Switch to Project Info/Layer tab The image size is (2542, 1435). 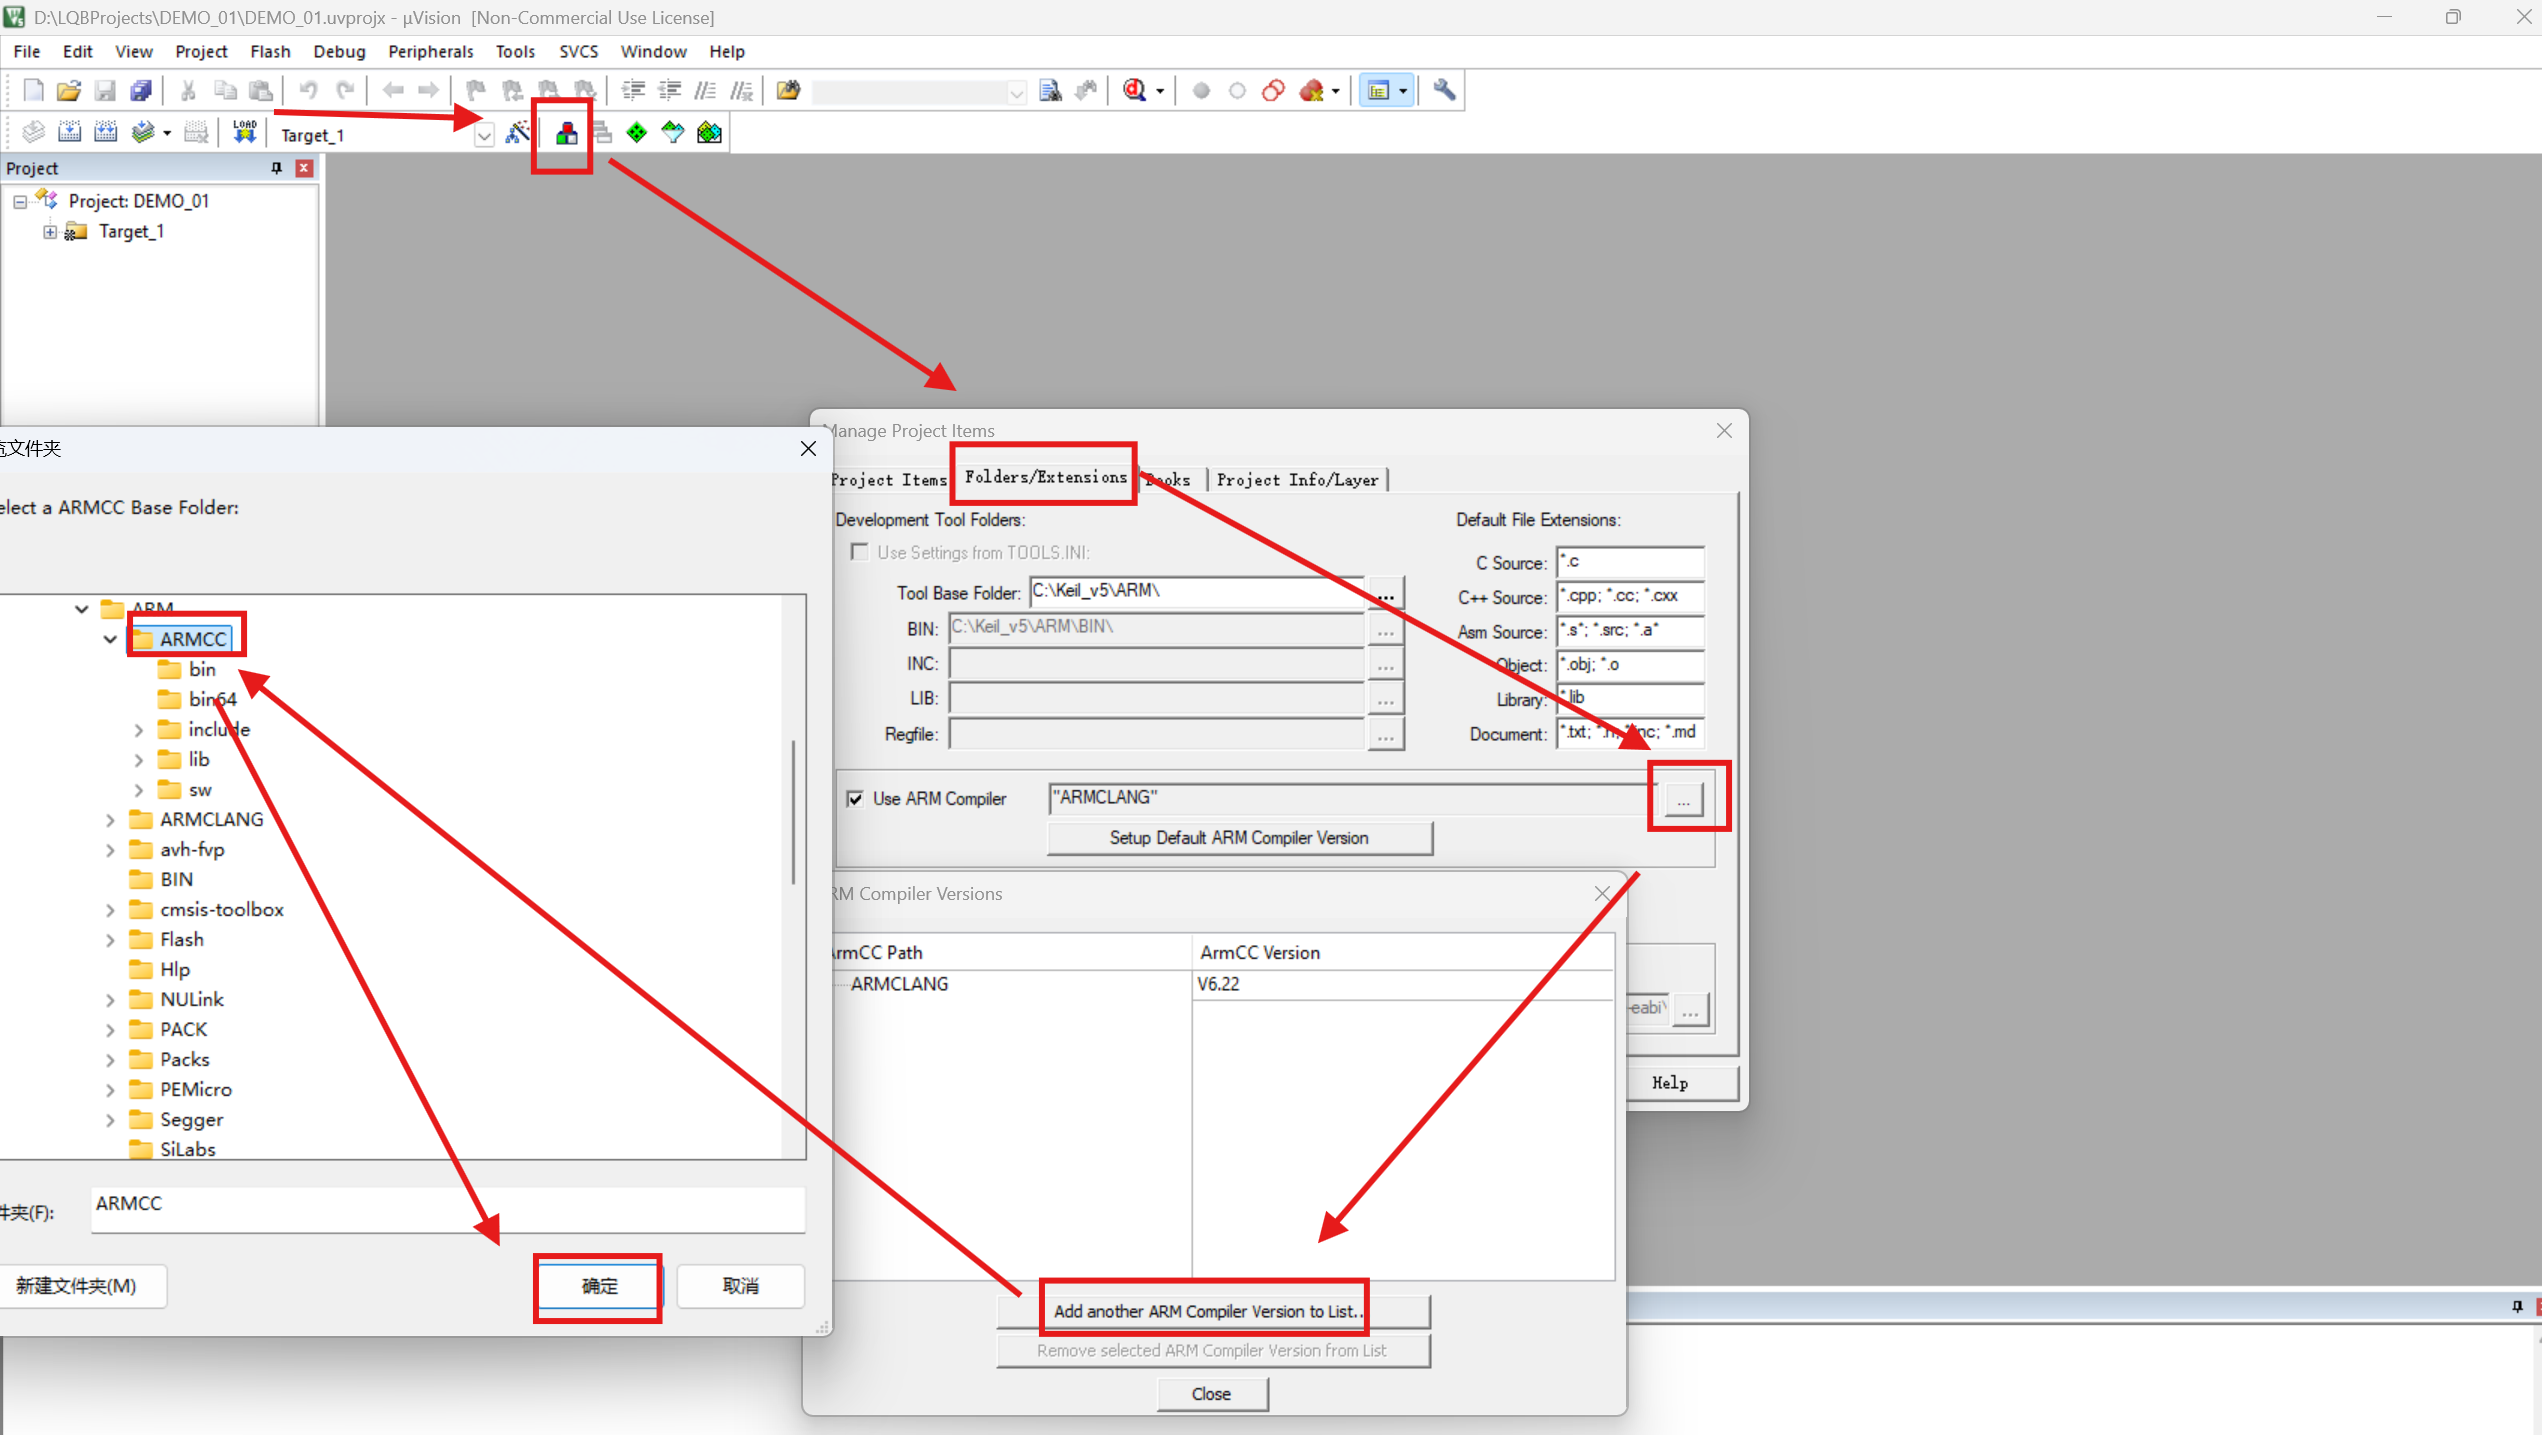click(x=1297, y=480)
